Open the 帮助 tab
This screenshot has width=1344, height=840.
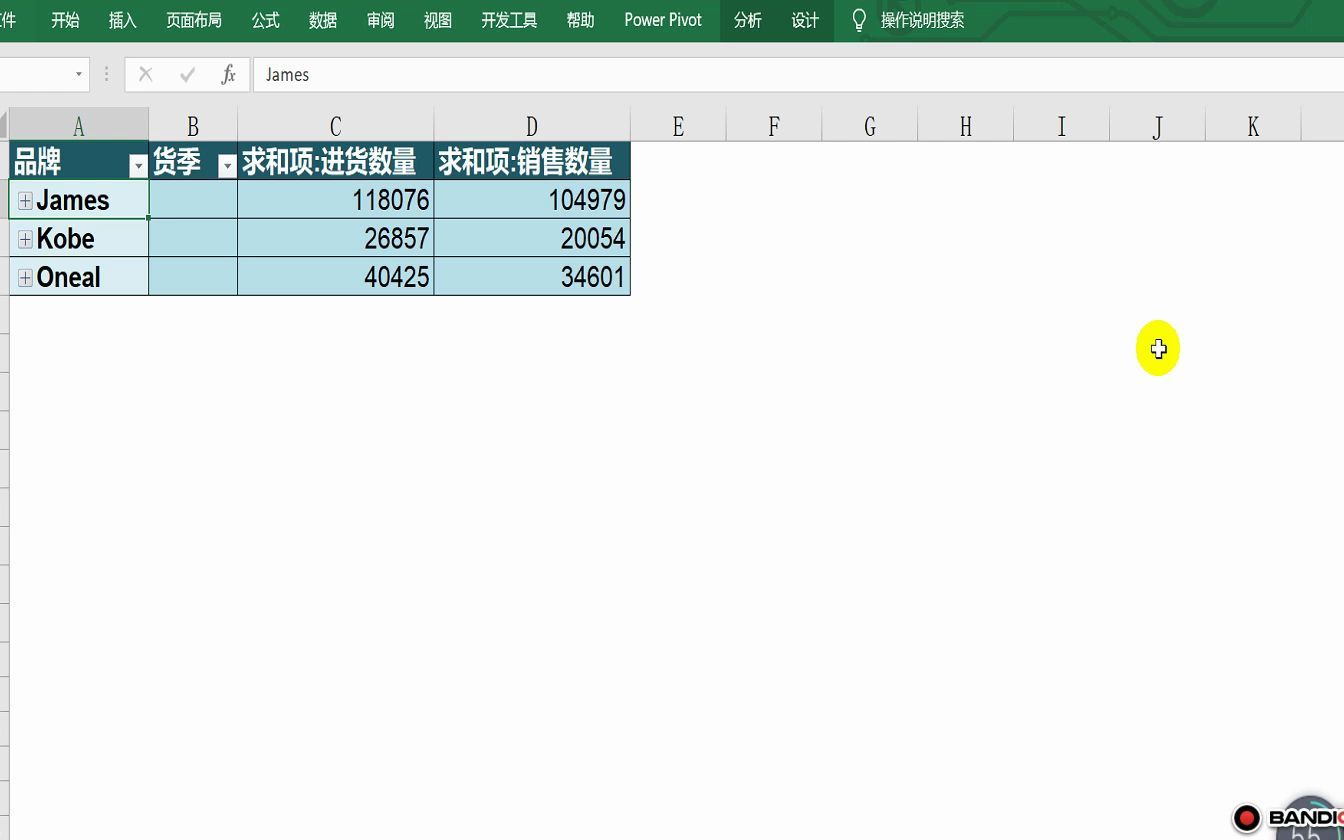coord(580,20)
